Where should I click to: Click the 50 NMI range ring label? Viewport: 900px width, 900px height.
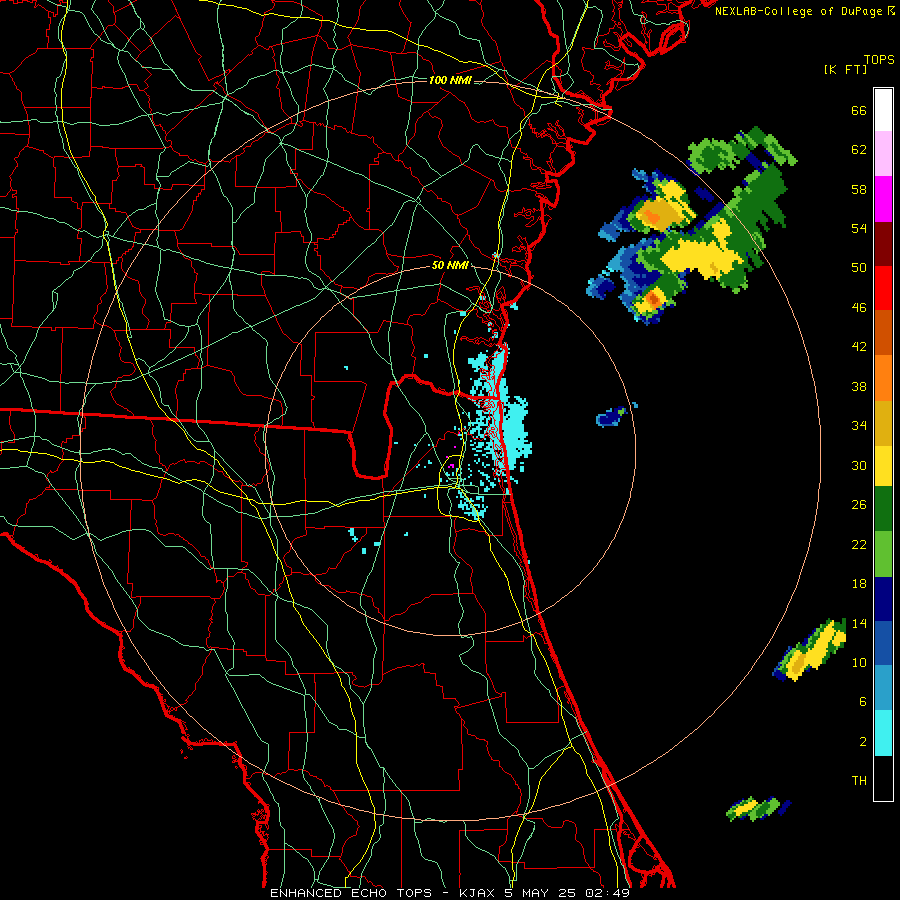point(450,265)
